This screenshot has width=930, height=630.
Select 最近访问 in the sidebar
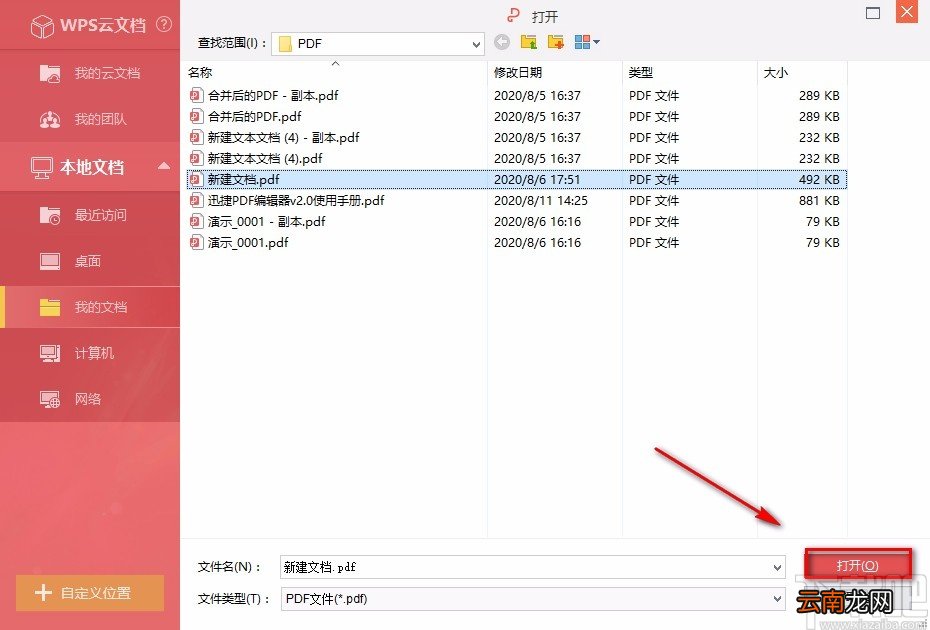(90, 215)
